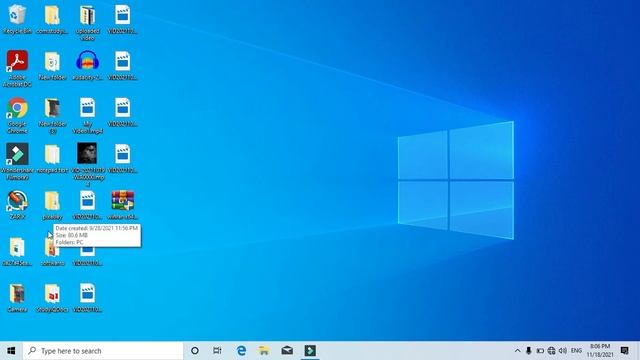This screenshot has height=360, width=640.
Task: Select the My Video.mp4 file
Action: coord(87,115)
